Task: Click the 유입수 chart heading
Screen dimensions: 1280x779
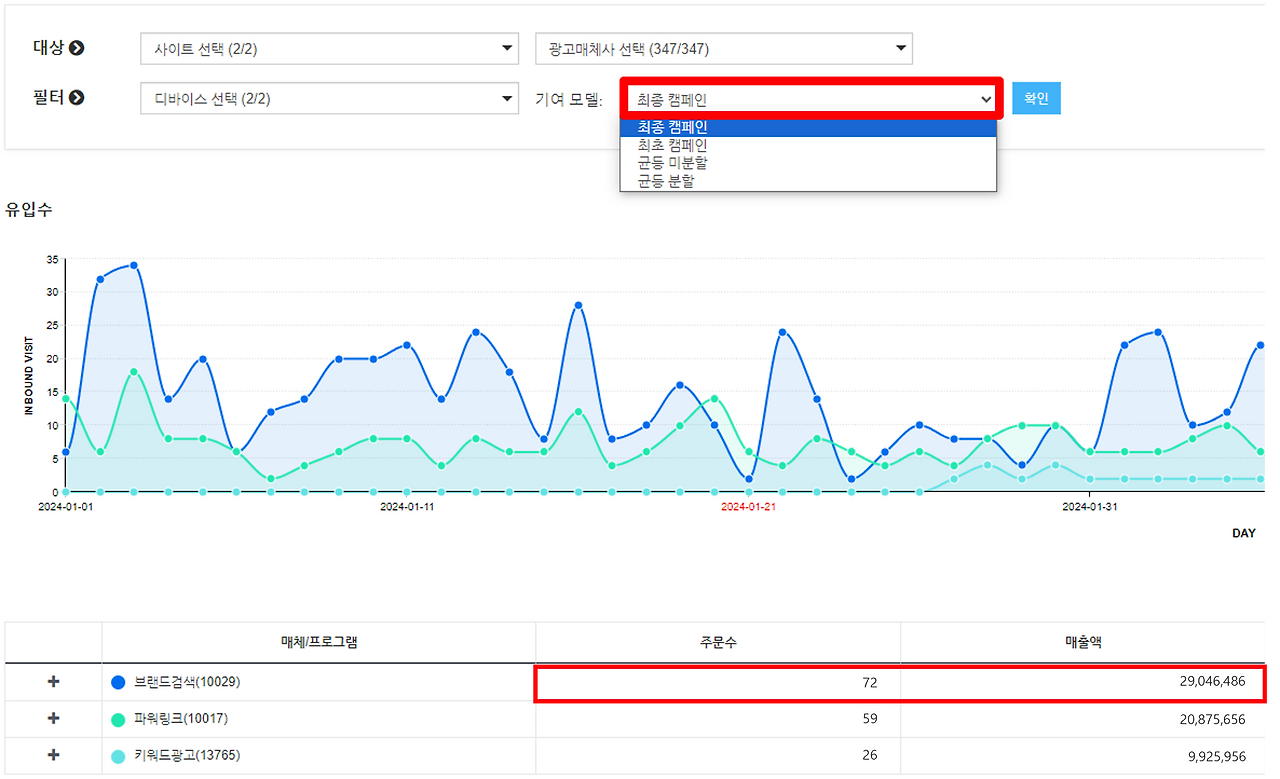Action: 28,210
